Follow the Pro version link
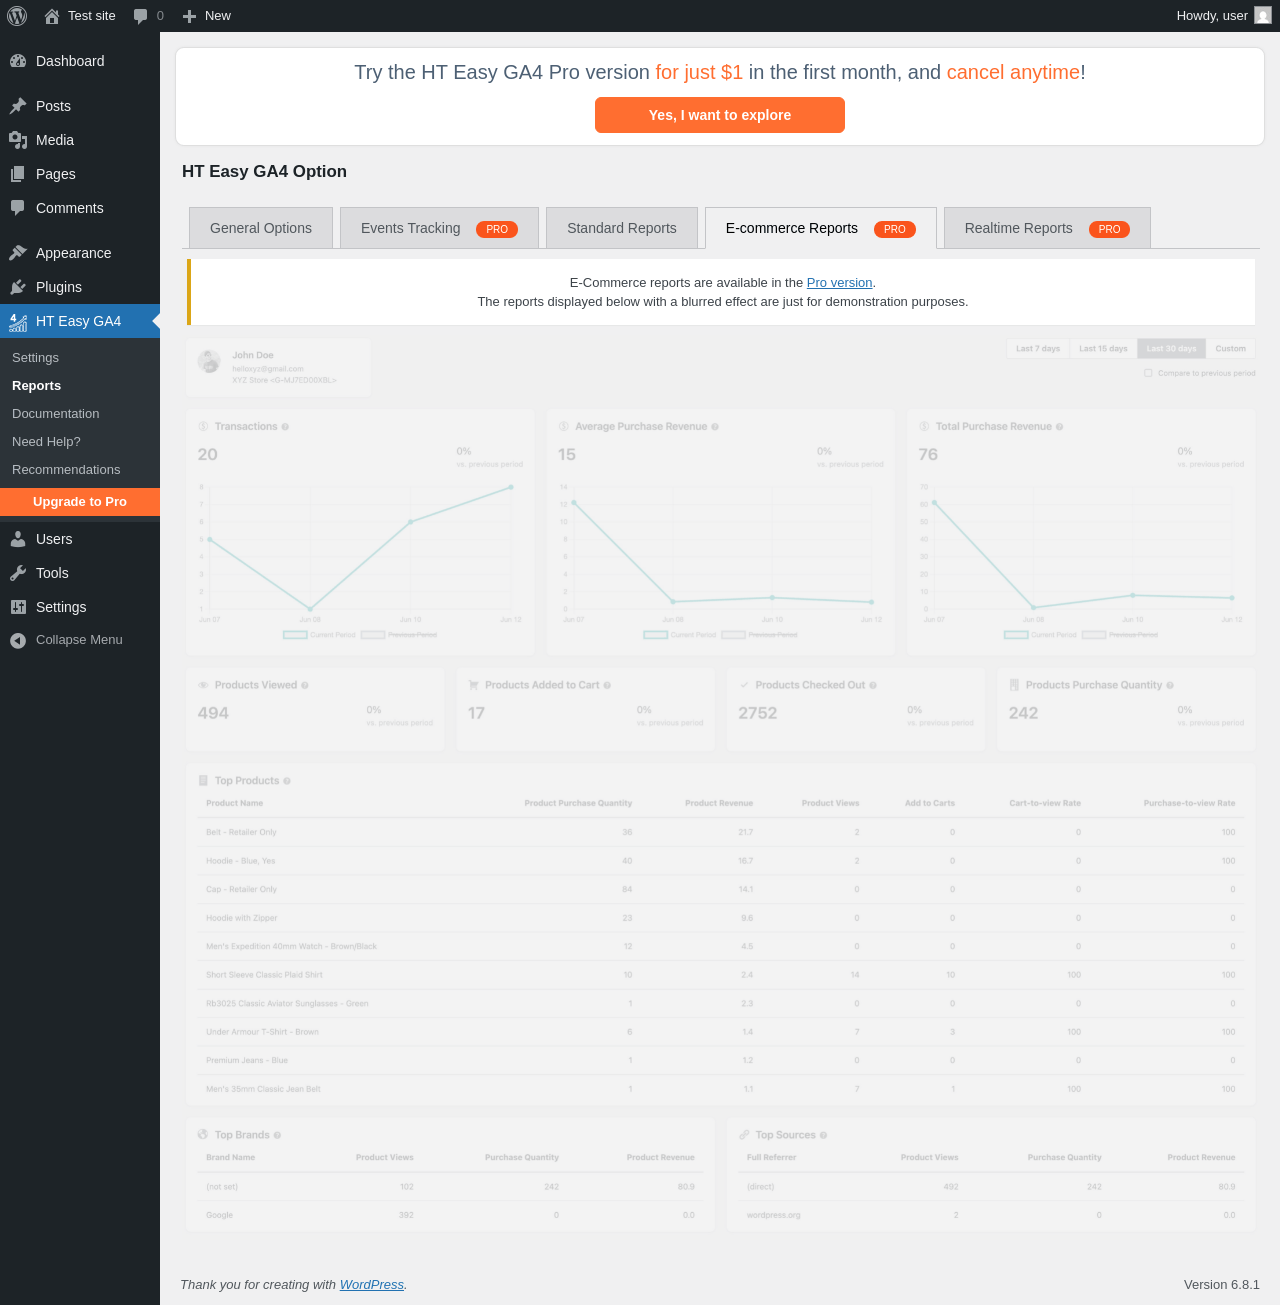The height and width of the screenshot is (1305, 1280). point(840,283)
